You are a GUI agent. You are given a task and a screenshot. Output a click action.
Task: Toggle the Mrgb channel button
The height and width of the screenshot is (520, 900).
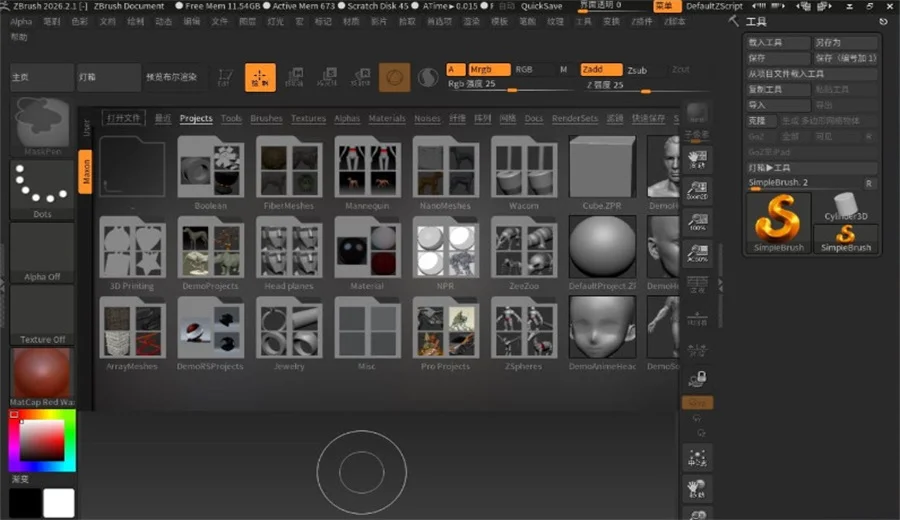coord(489,69)
